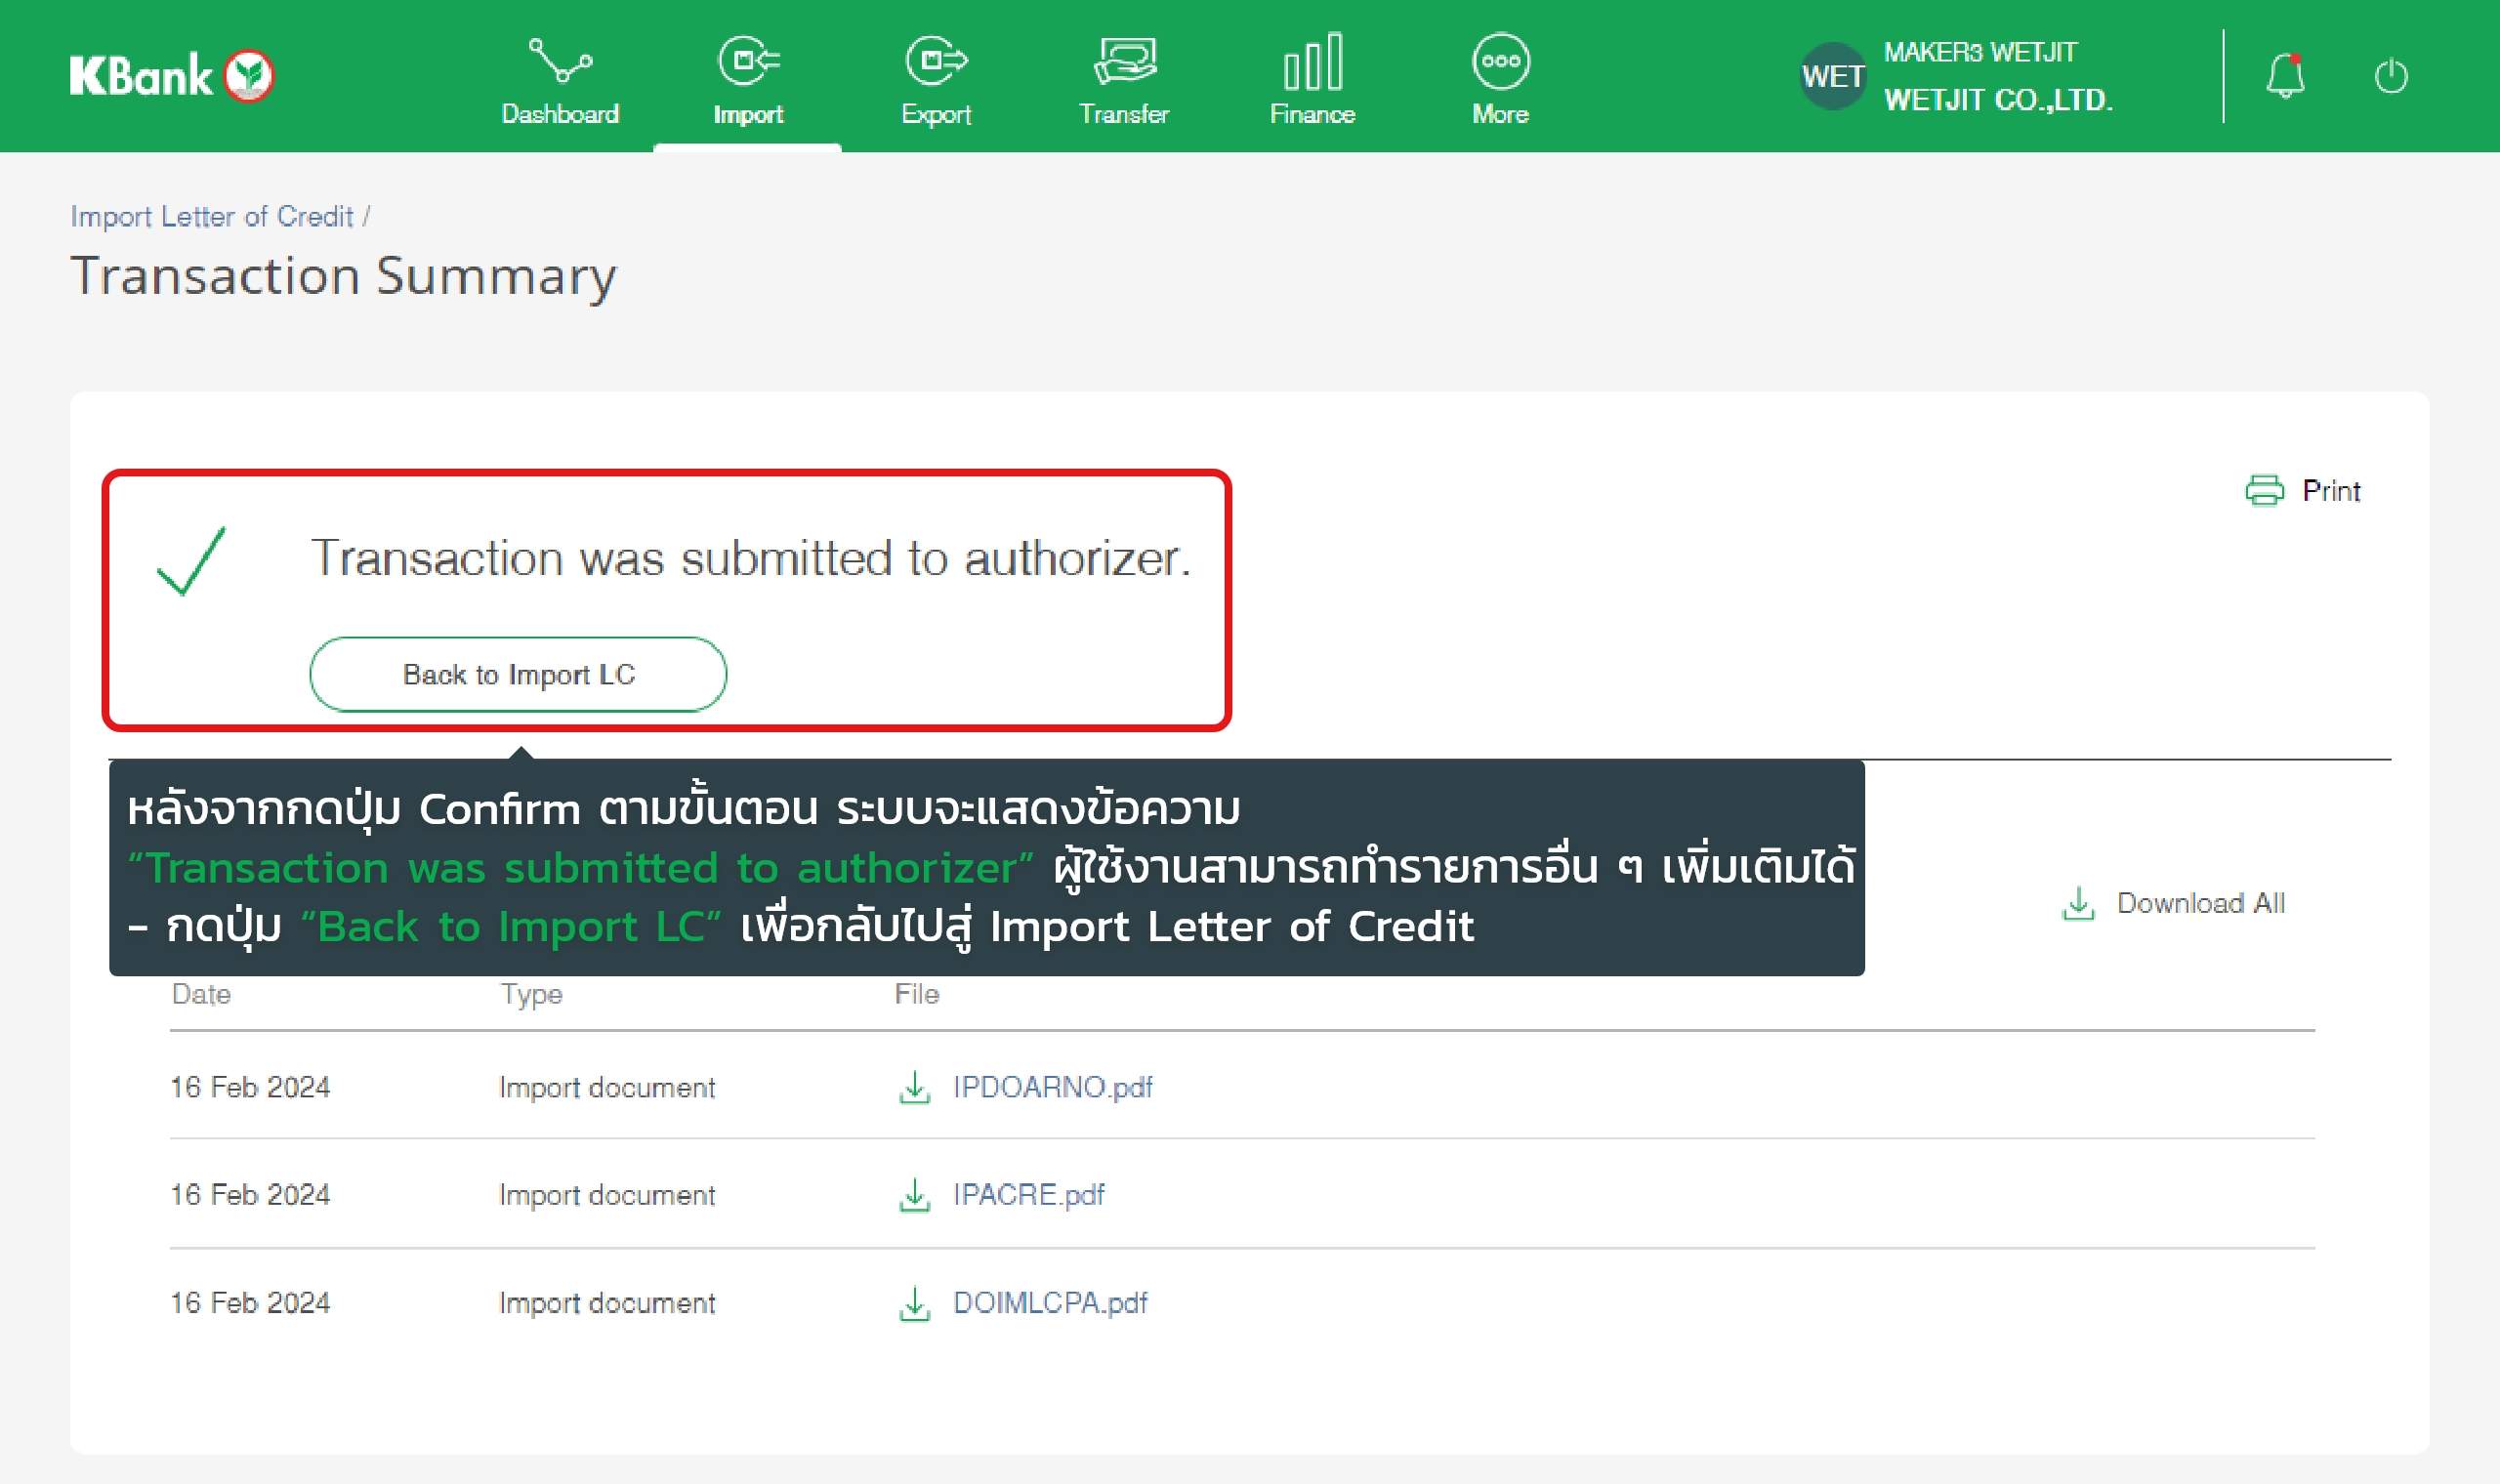Open the IPDOARNO.pdf file link
The image size is (2500, 1484).
point(1052,1087)
